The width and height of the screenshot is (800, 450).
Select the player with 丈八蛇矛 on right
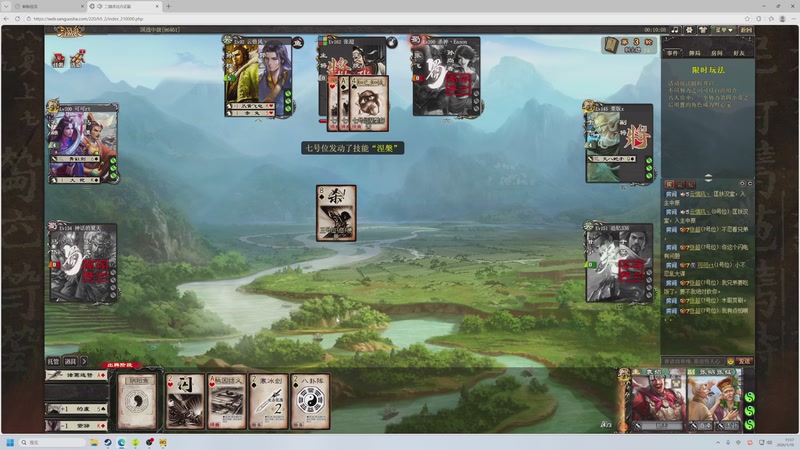tap(619, 143)
